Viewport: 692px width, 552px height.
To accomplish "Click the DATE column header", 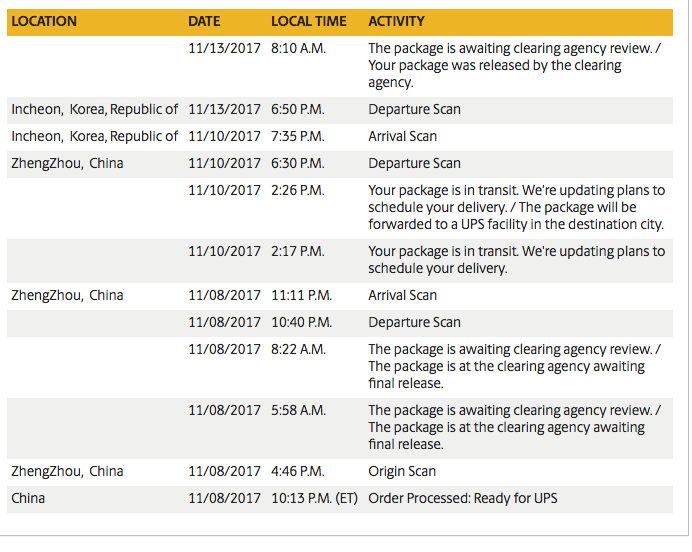I will point(204,21).
